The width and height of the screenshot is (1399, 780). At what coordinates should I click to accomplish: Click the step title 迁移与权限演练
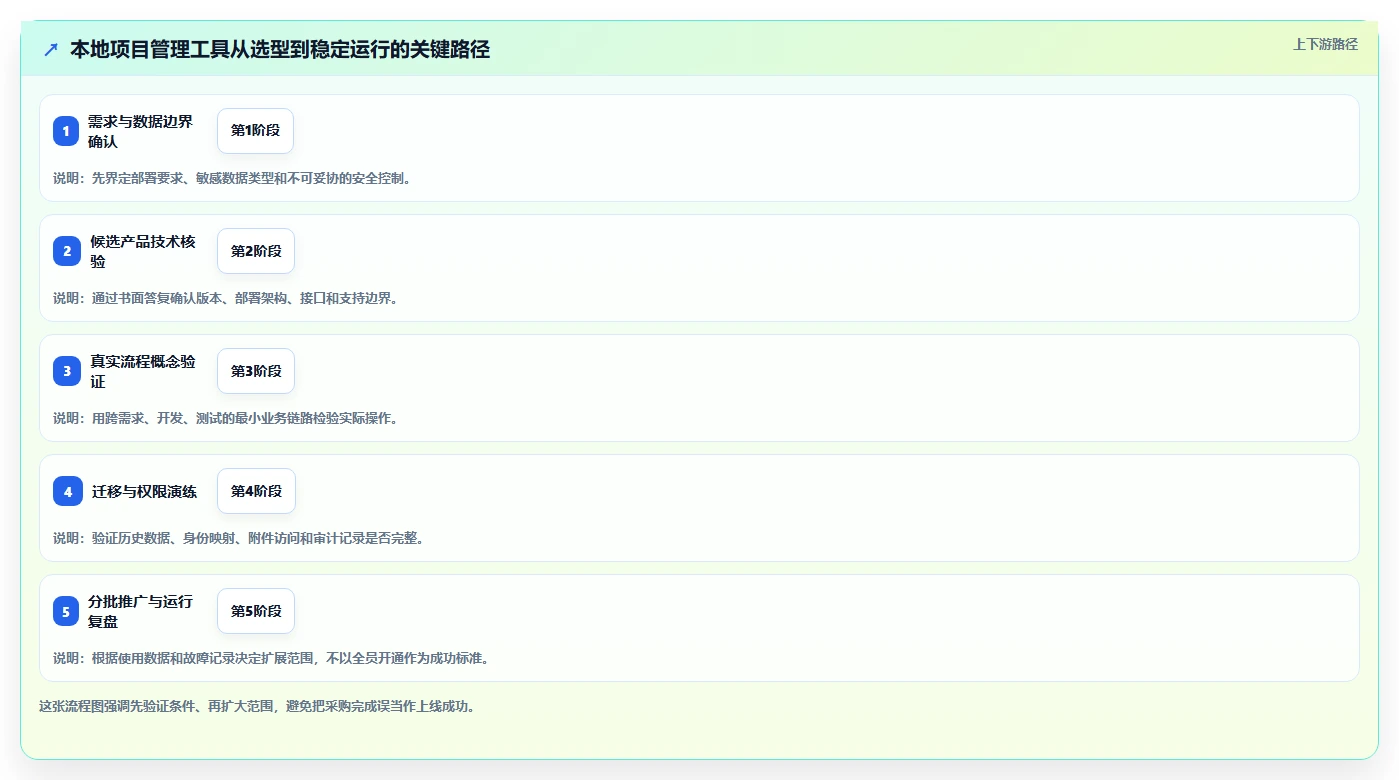[x=144, y=491]
